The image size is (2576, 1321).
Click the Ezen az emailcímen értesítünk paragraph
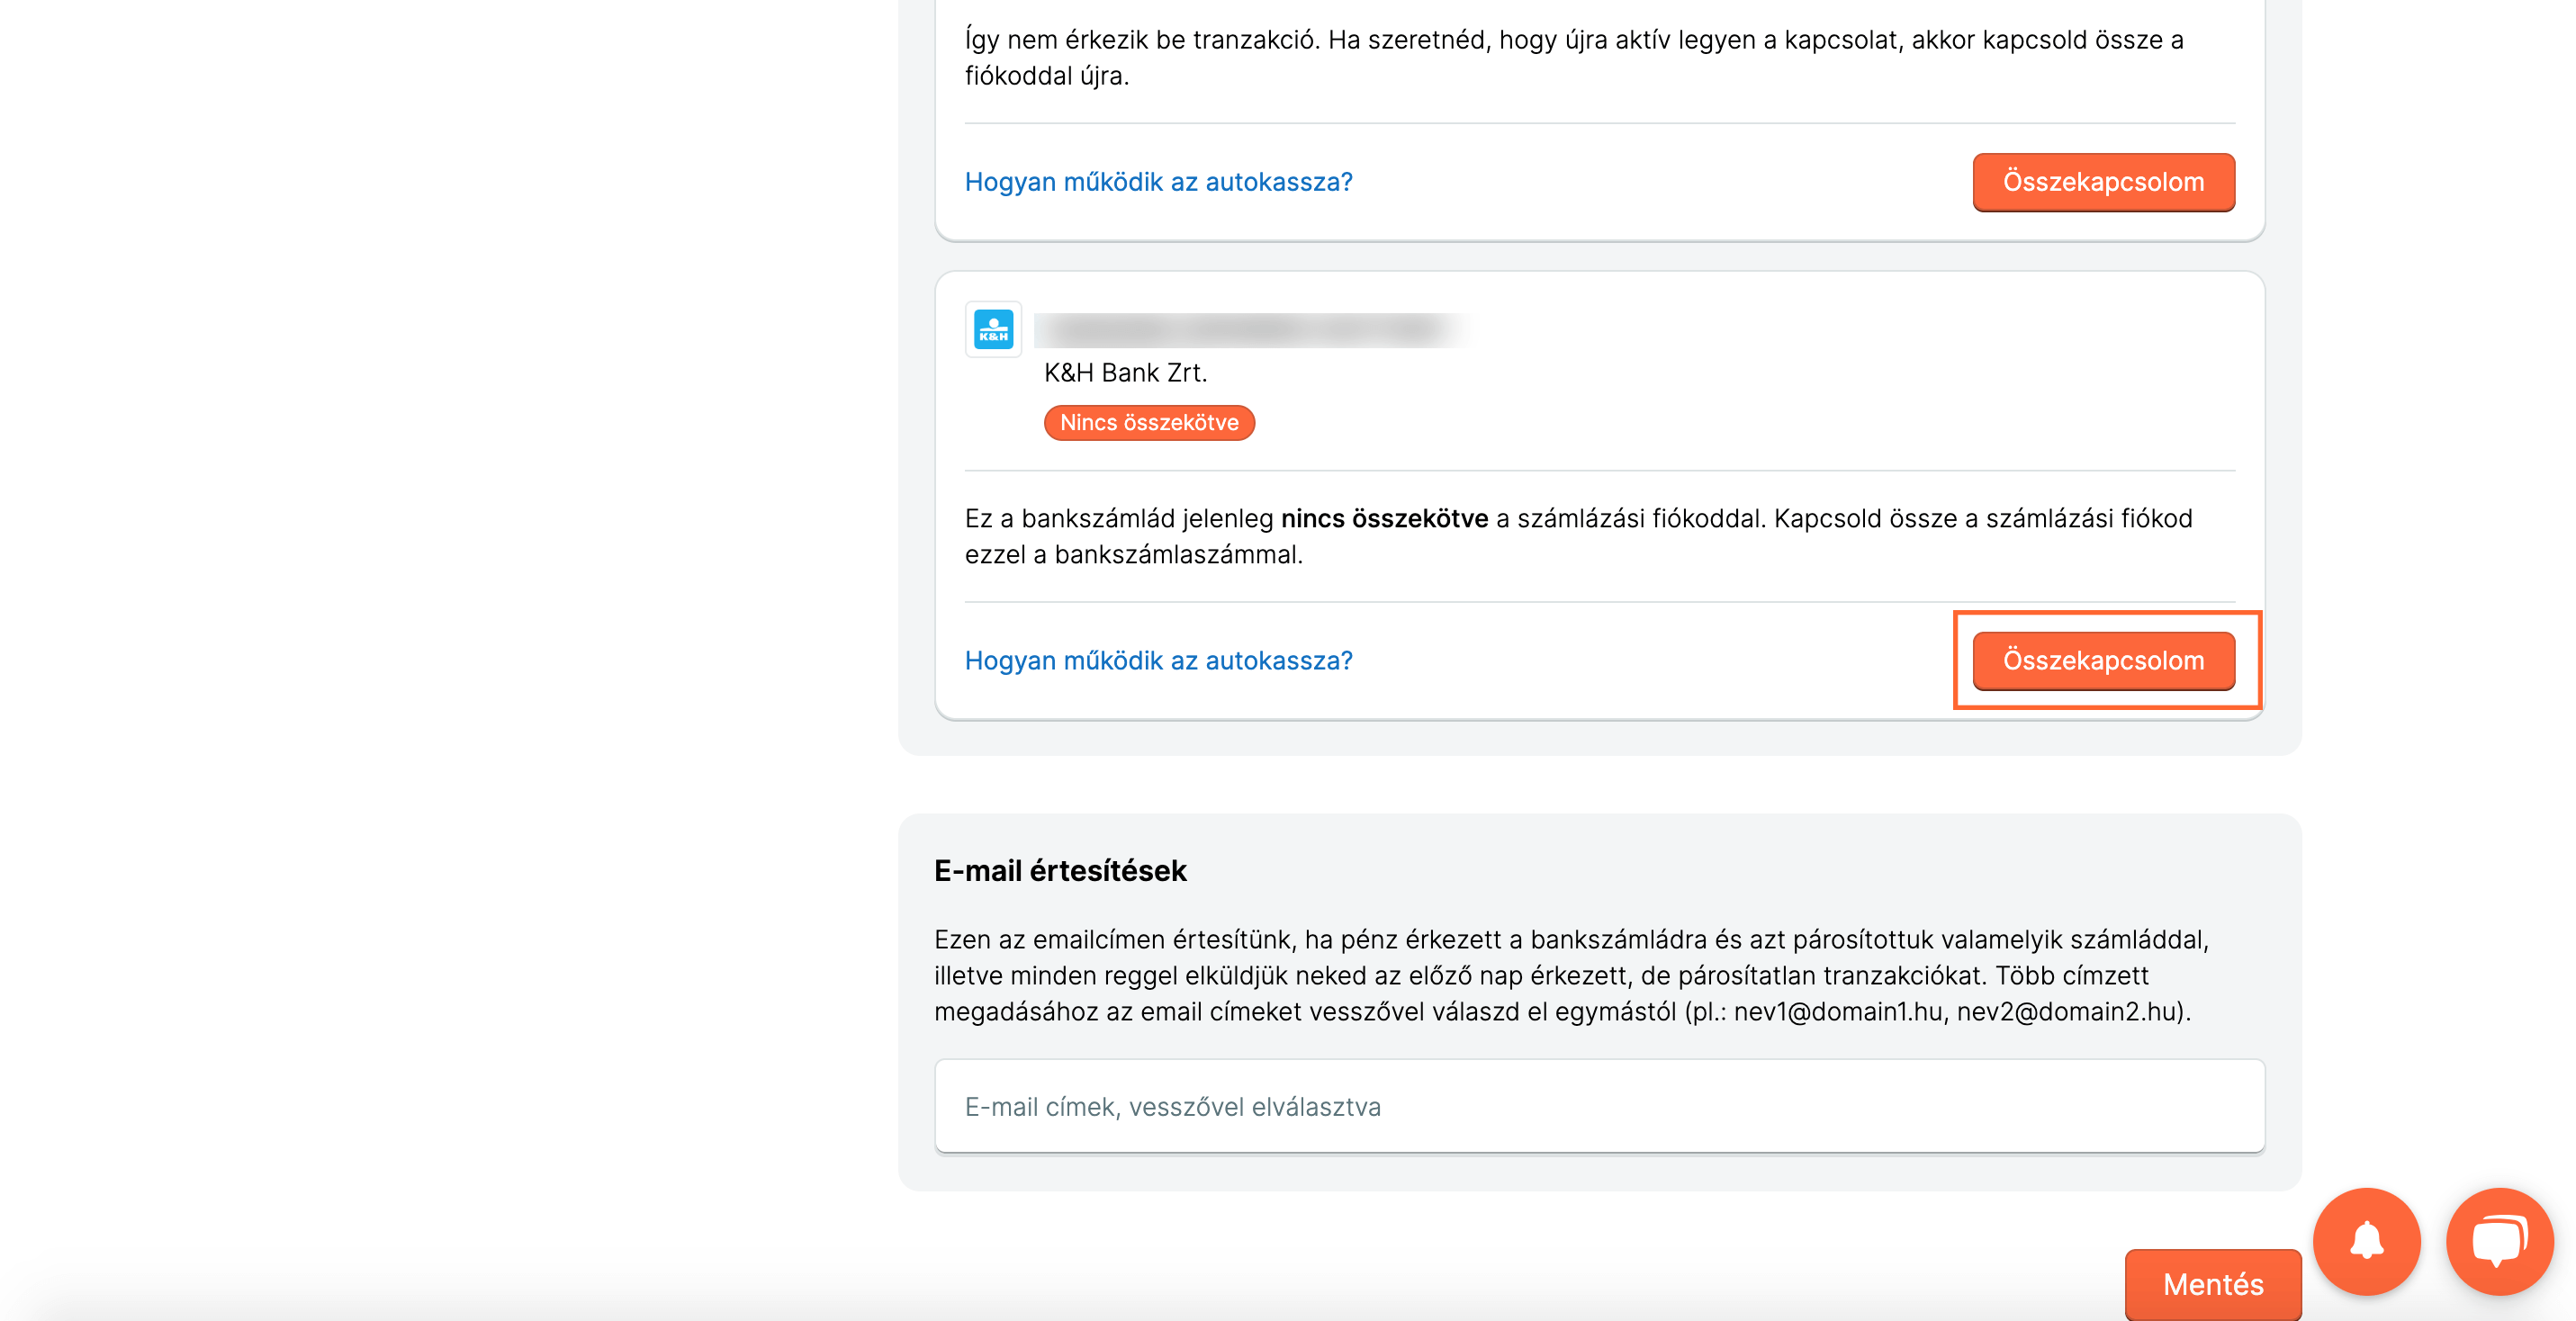[1571, 975]
